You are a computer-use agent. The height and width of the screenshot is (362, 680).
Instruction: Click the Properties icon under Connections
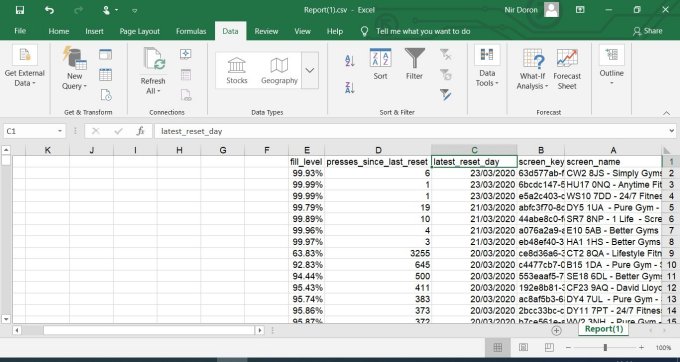coord(186,75)
